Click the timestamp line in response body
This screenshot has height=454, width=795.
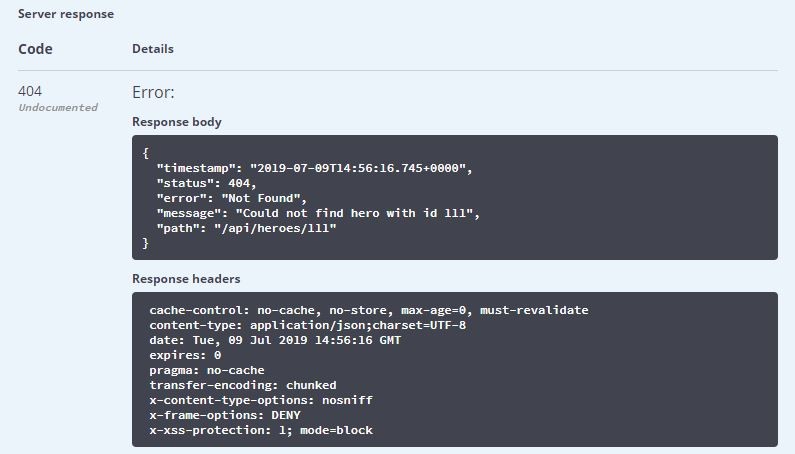tap(314, 168)
